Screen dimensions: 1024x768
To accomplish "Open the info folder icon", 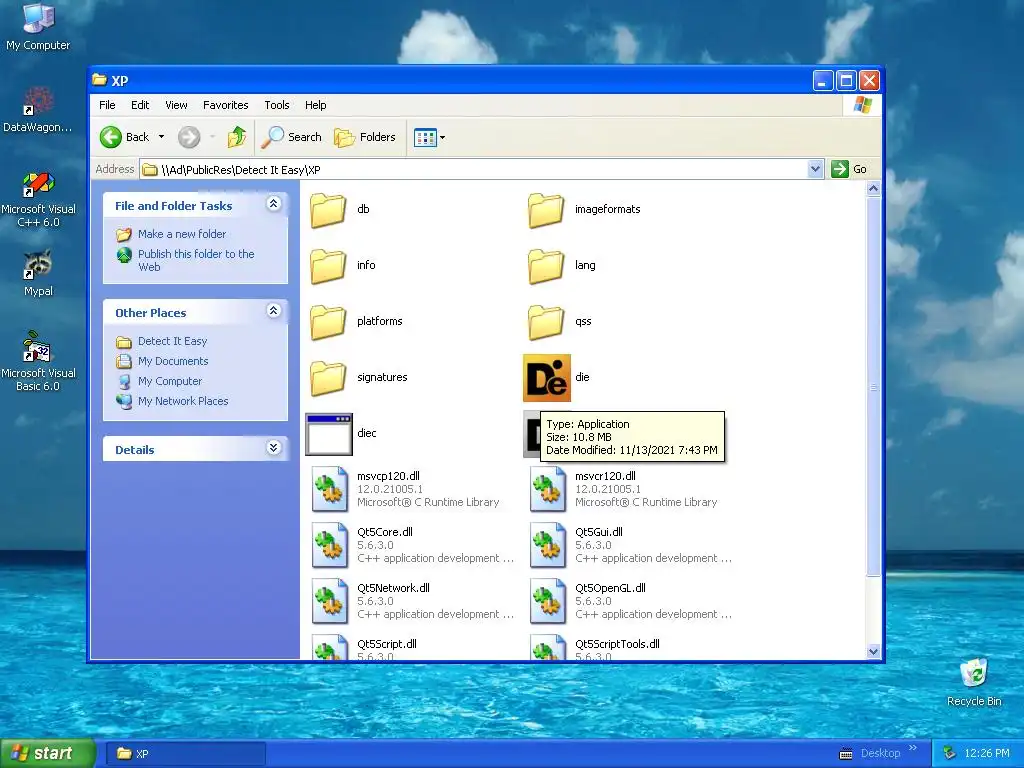I will [x=328, y=266].
